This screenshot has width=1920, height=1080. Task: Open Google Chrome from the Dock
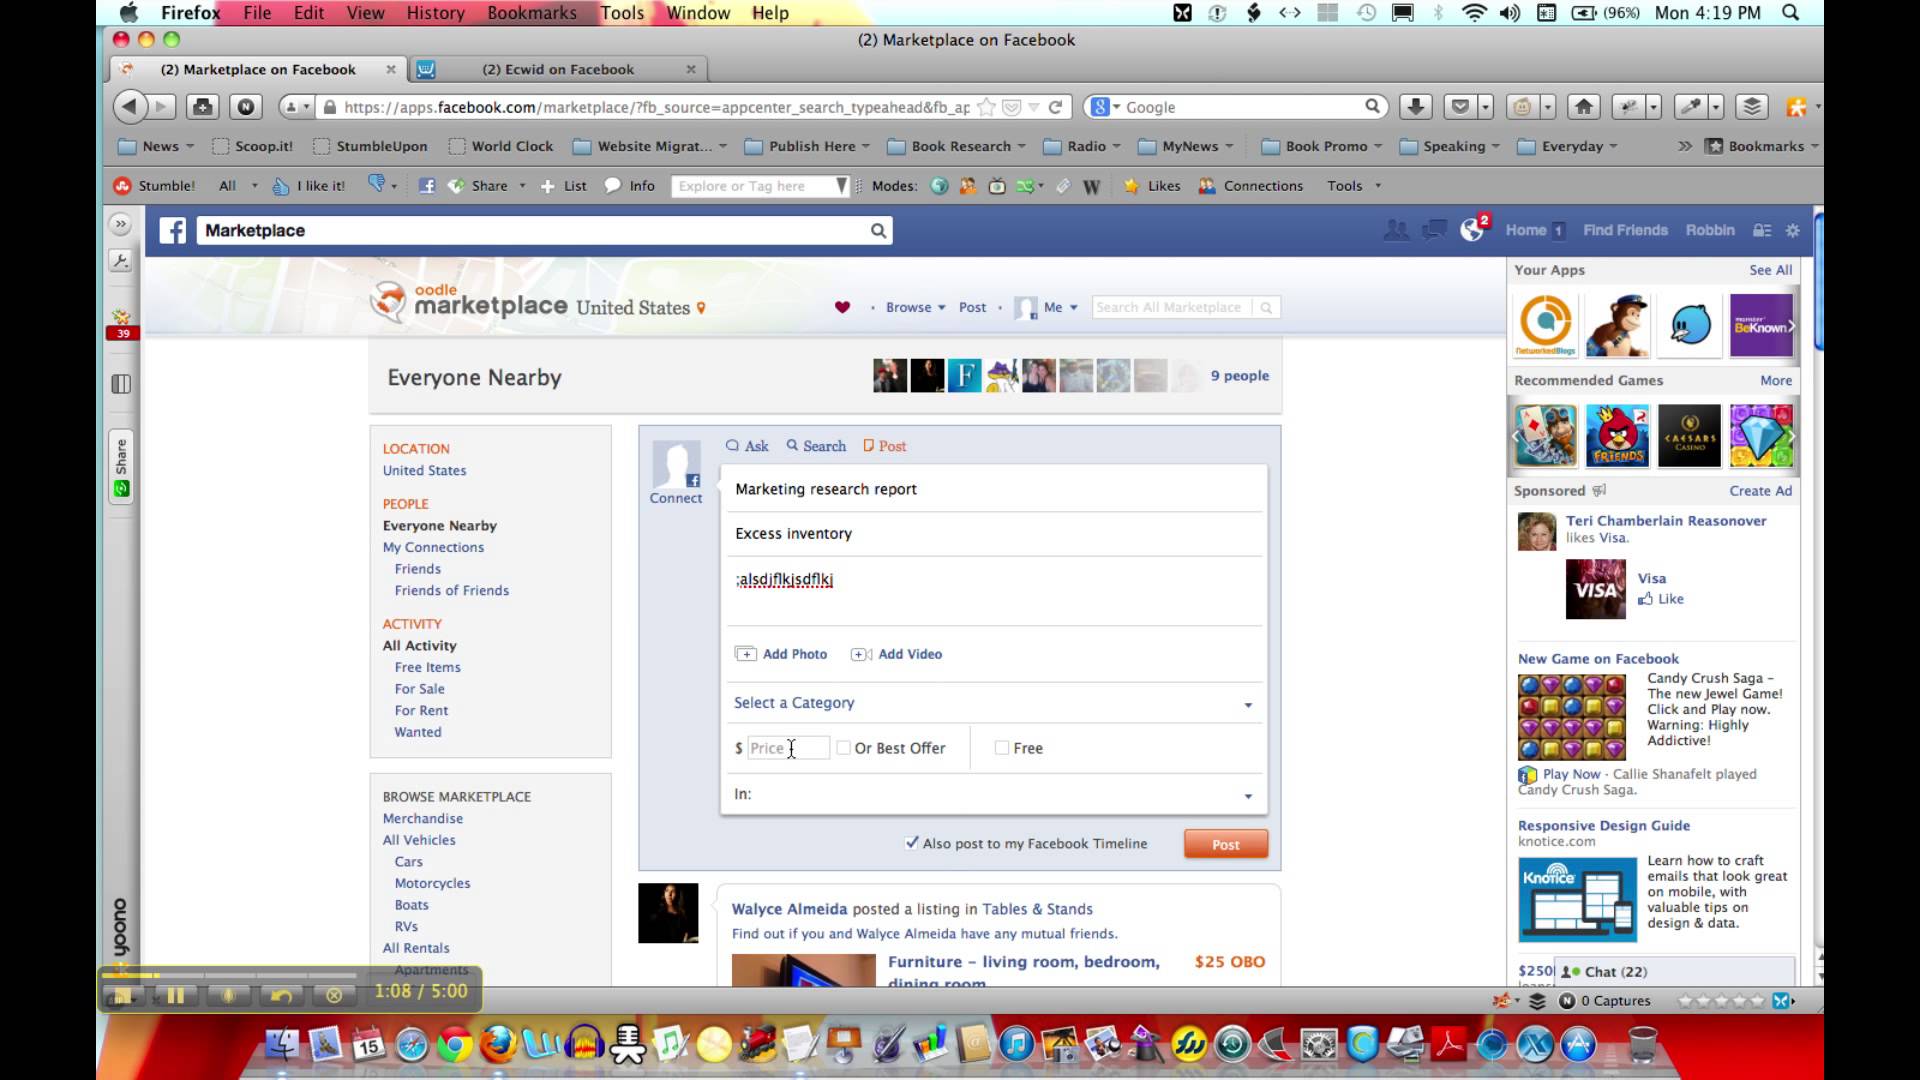pyautogui.click(x=454, y=1045)
